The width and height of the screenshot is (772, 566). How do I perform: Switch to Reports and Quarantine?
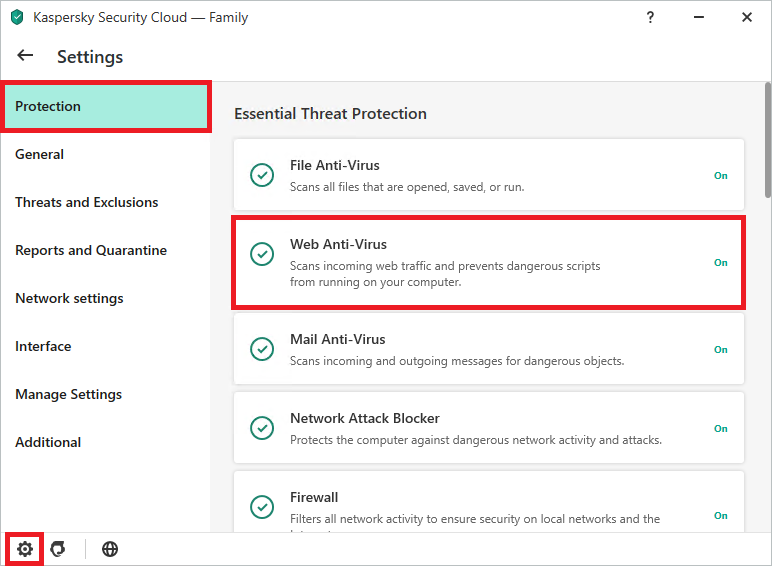[x=91, y=251]
